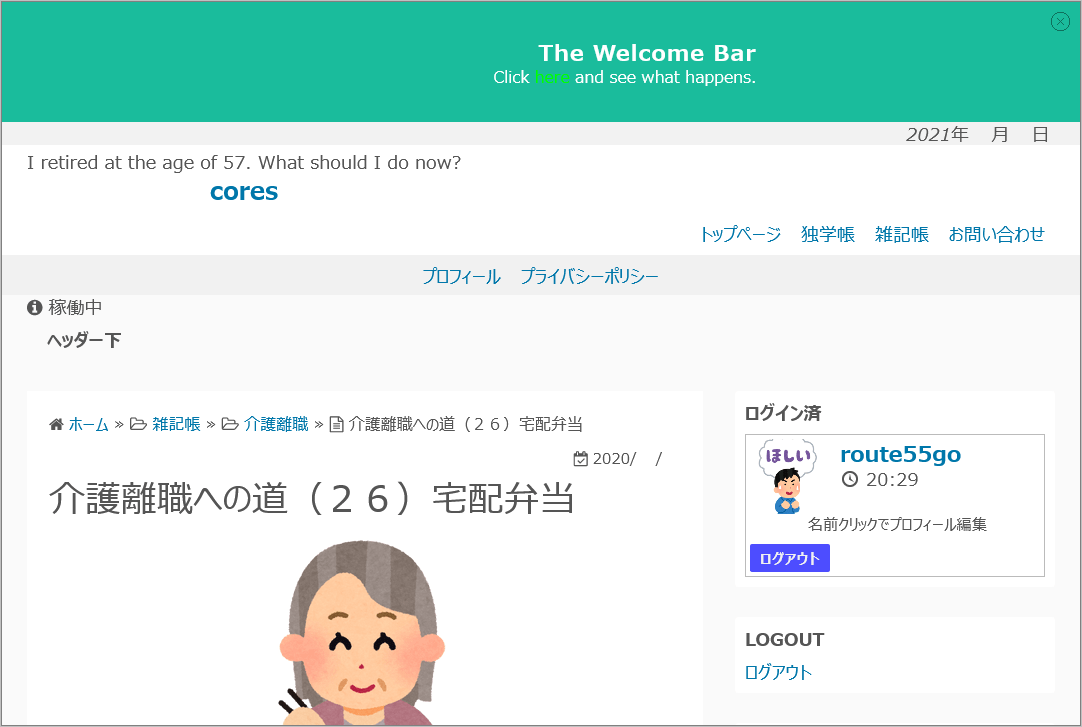This screenshot has height=727, width=1082.
Task: Click the 2021年 date text in top bar
Action: pos(937,135)
